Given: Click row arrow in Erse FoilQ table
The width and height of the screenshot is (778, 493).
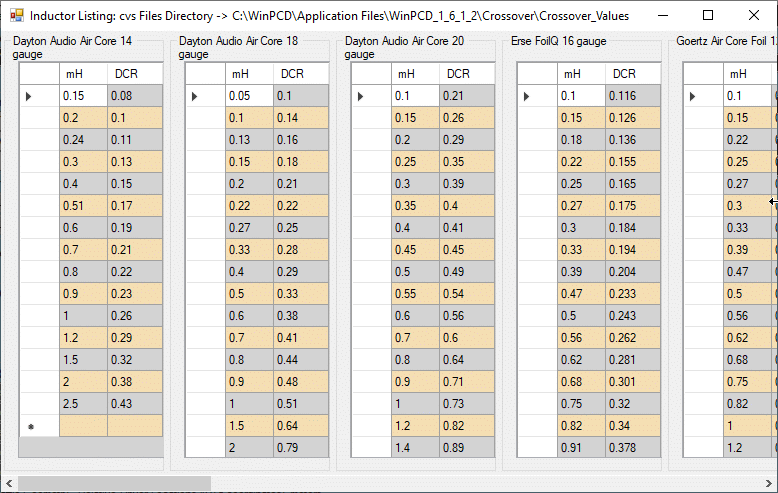Looking at the screenshot, I should click(x=527, y=96).
